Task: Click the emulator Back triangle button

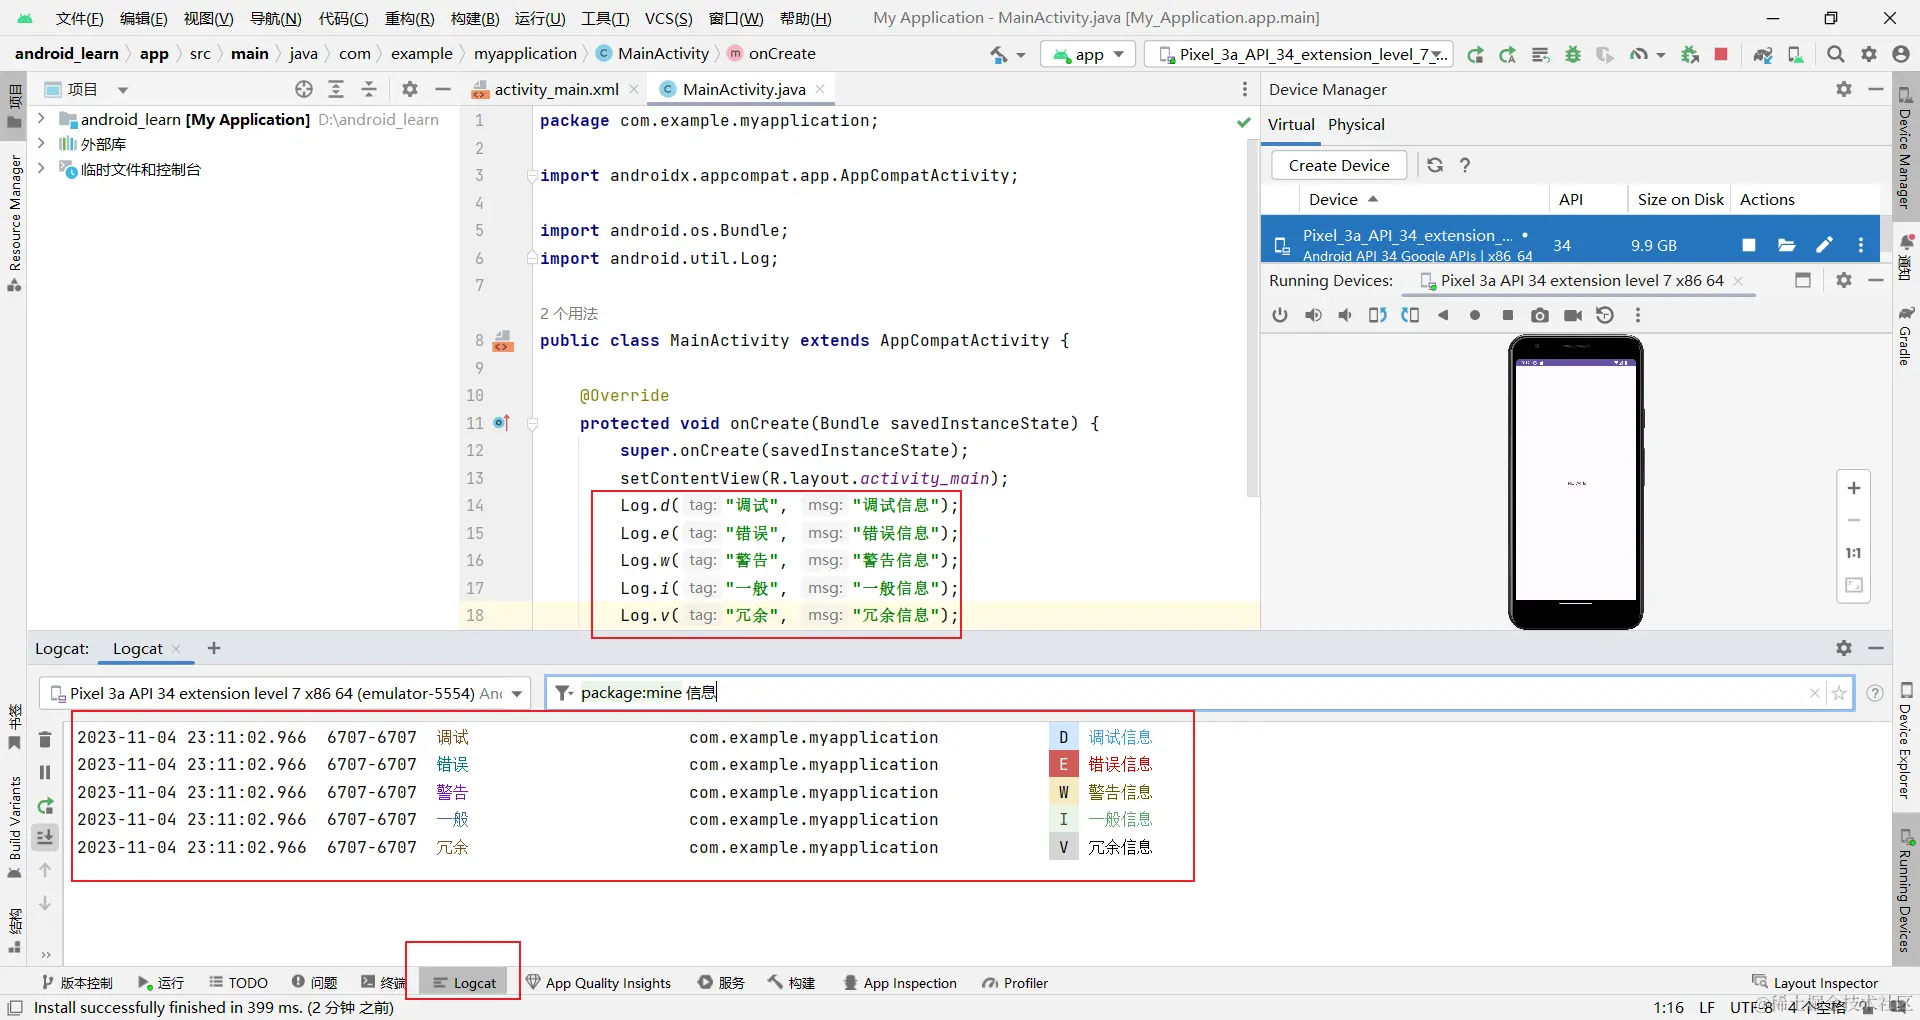Action: 1443,315
